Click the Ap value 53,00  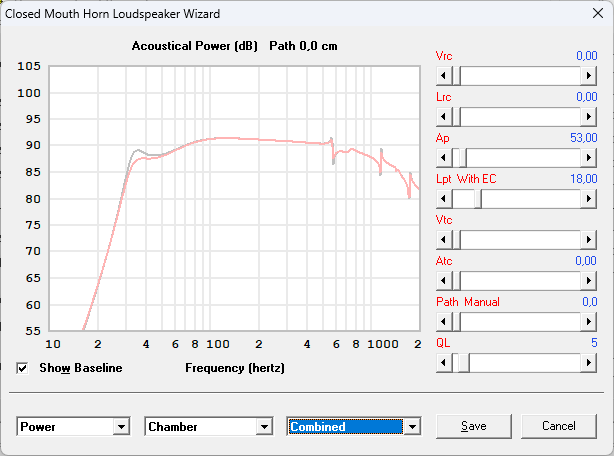pos(583,138)
